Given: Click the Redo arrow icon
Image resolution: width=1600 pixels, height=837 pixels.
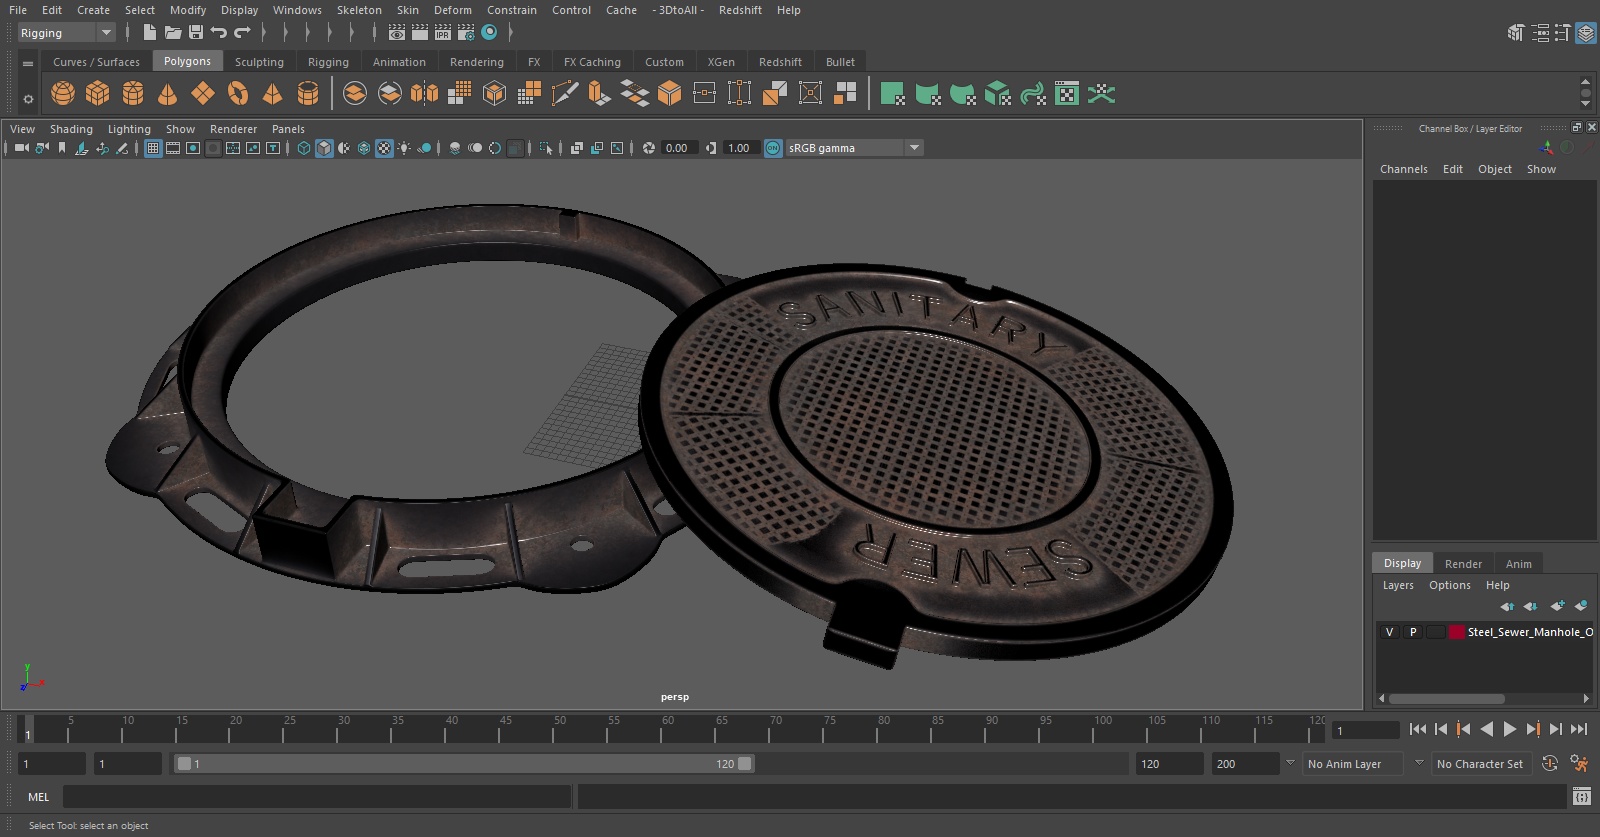Looking at the screenshot, I should click(x=242, y=33).
